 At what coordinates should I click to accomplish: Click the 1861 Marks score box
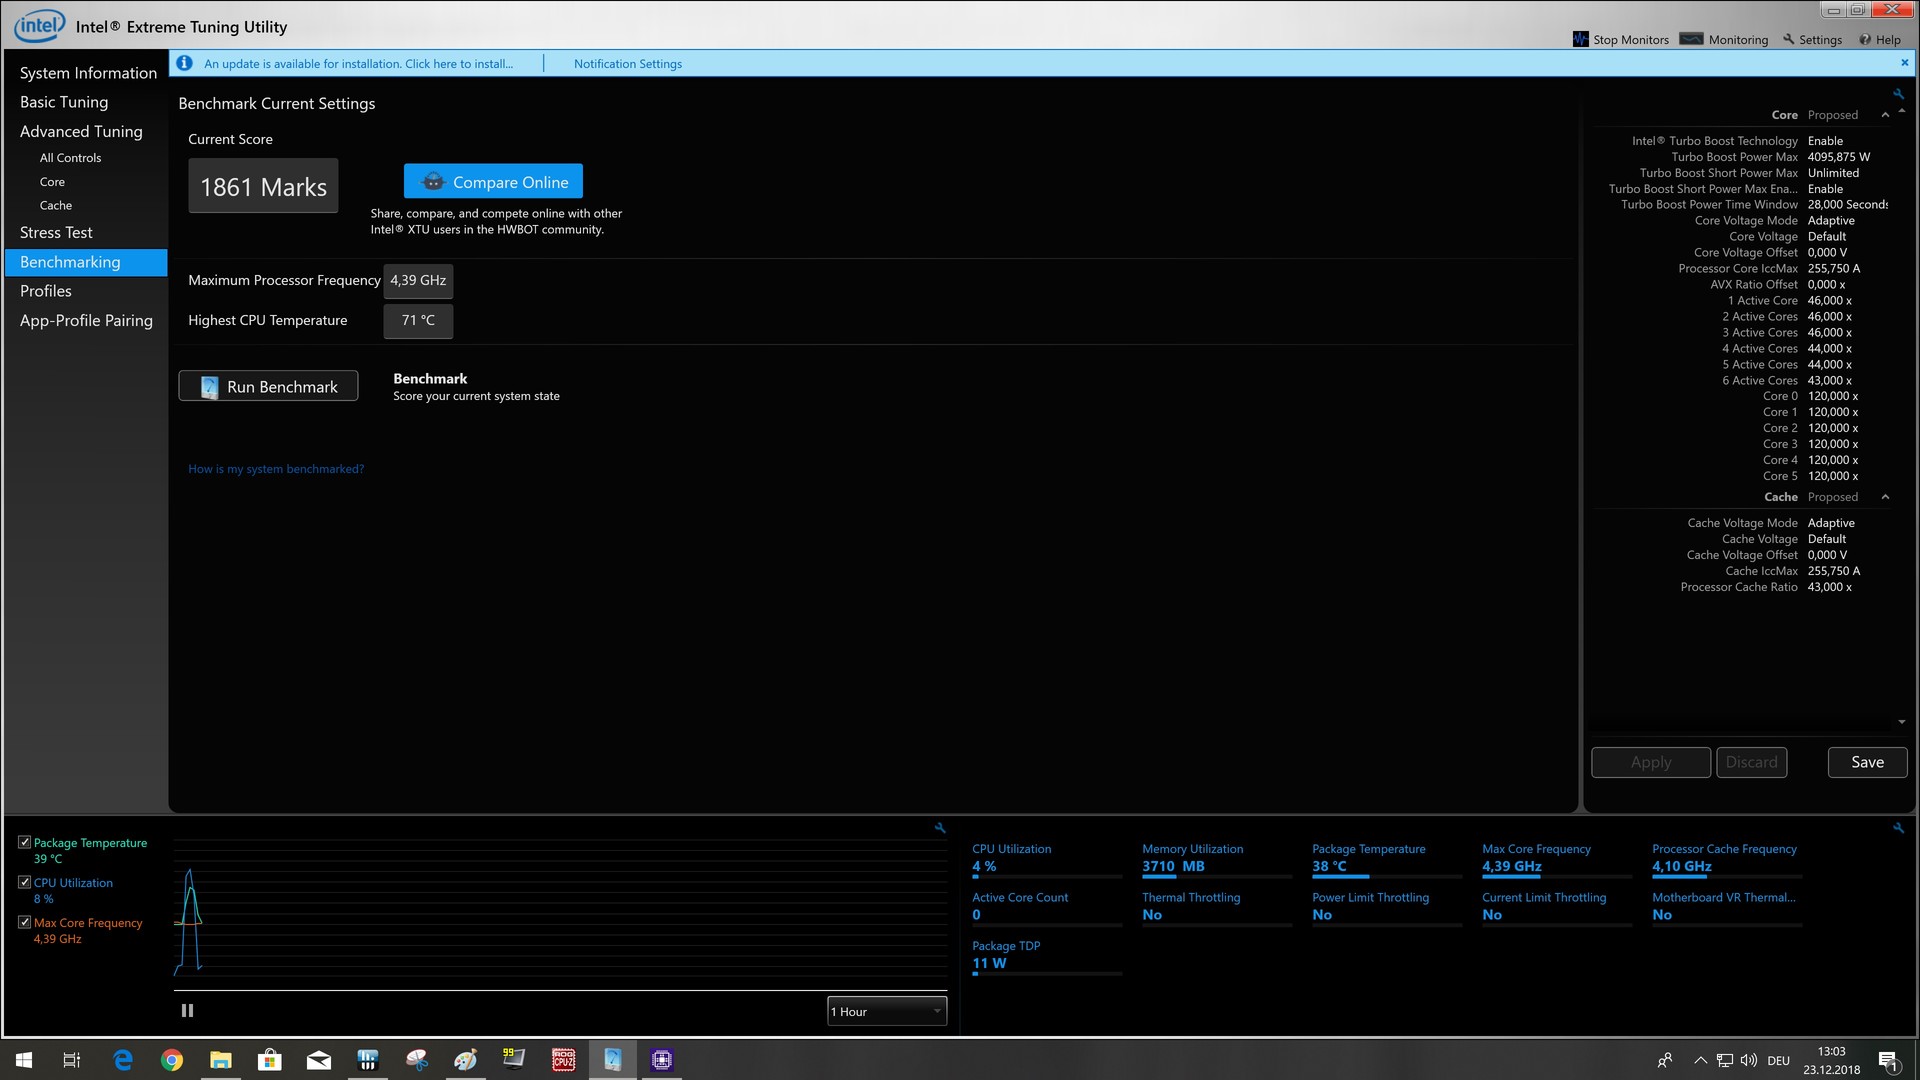[263, 186]
